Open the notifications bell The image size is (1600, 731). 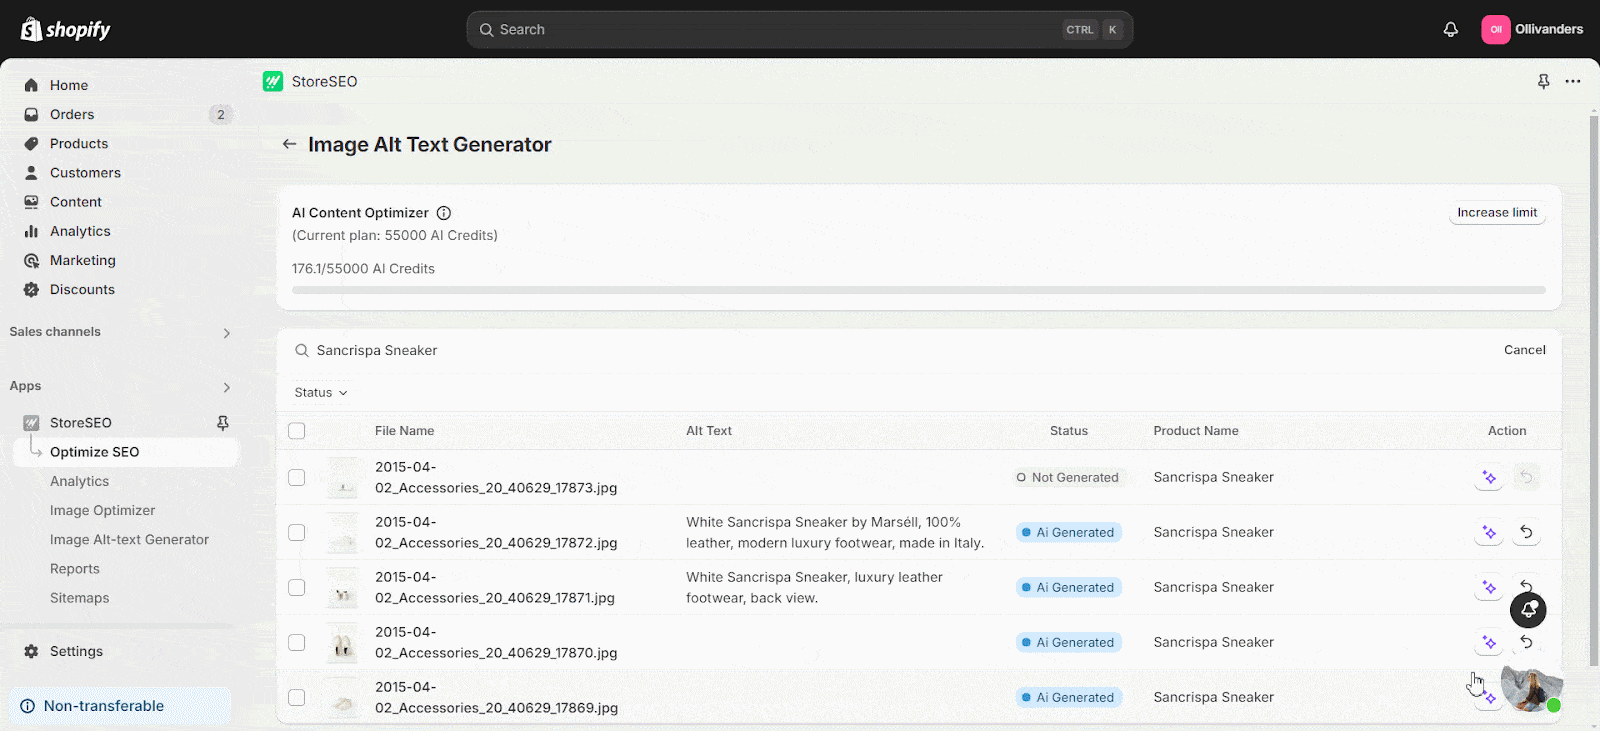click(1450, 30)
